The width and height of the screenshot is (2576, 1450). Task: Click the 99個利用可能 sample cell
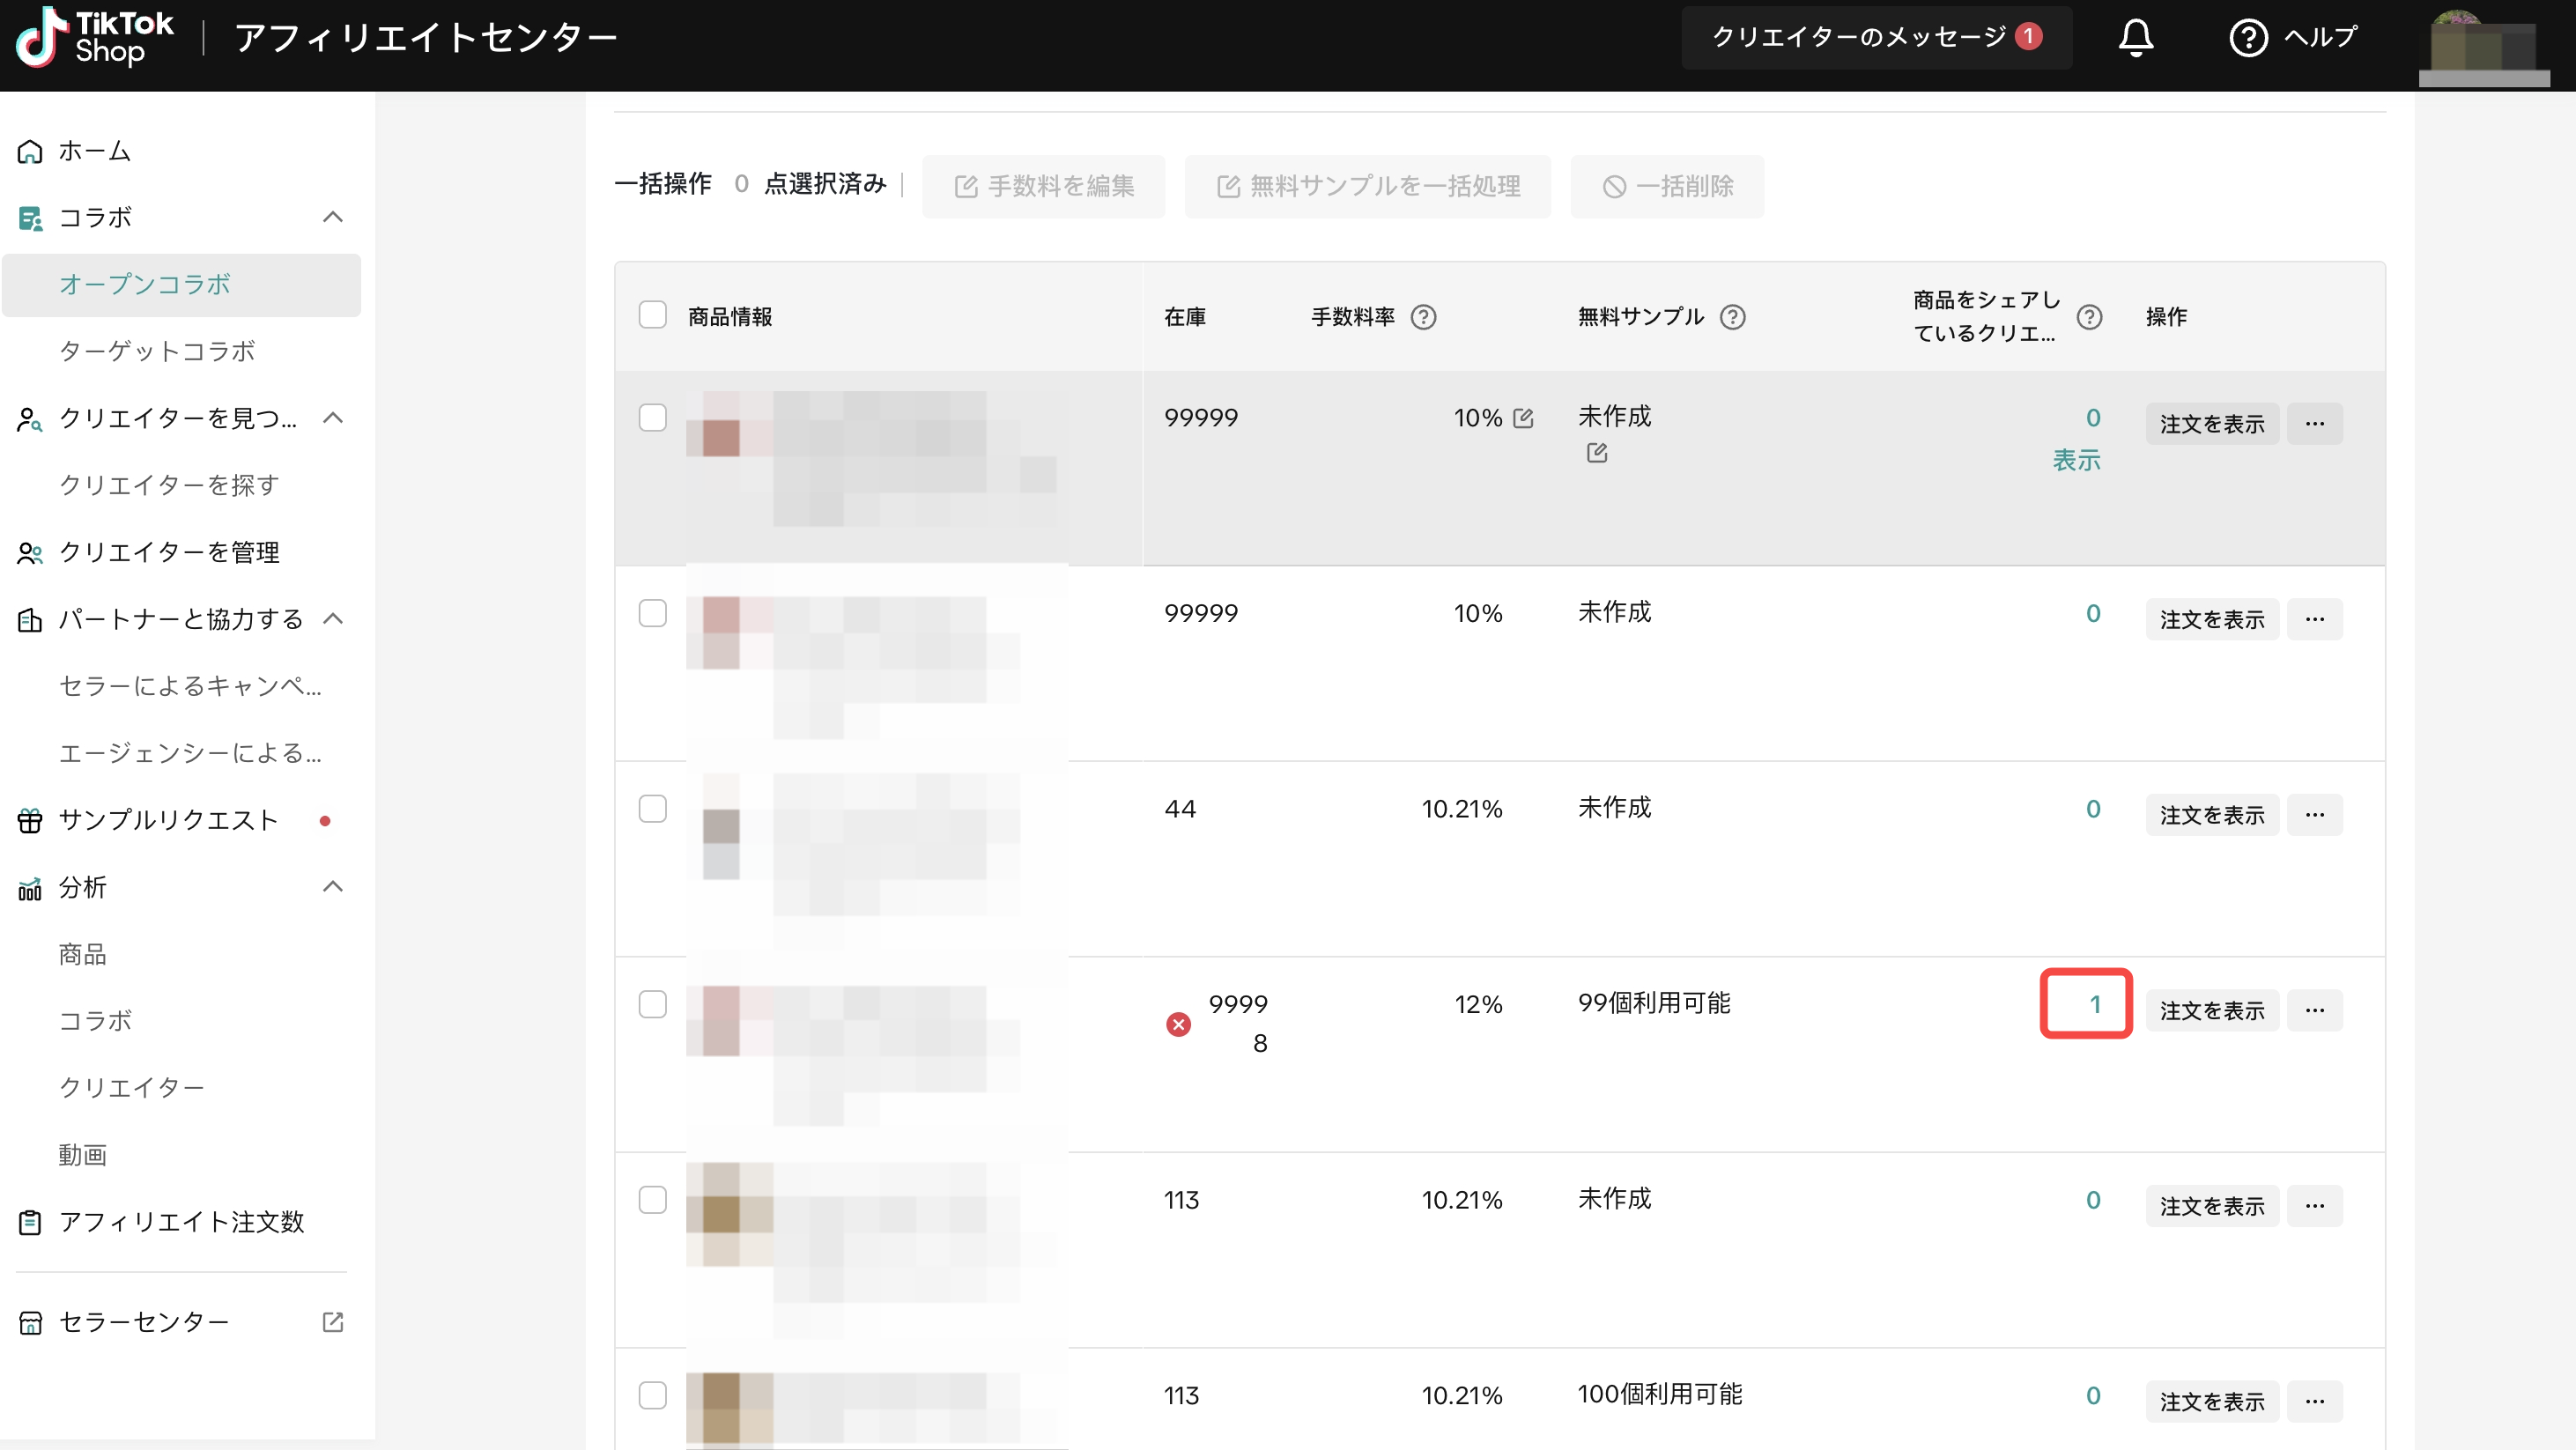point(1654,1003)
